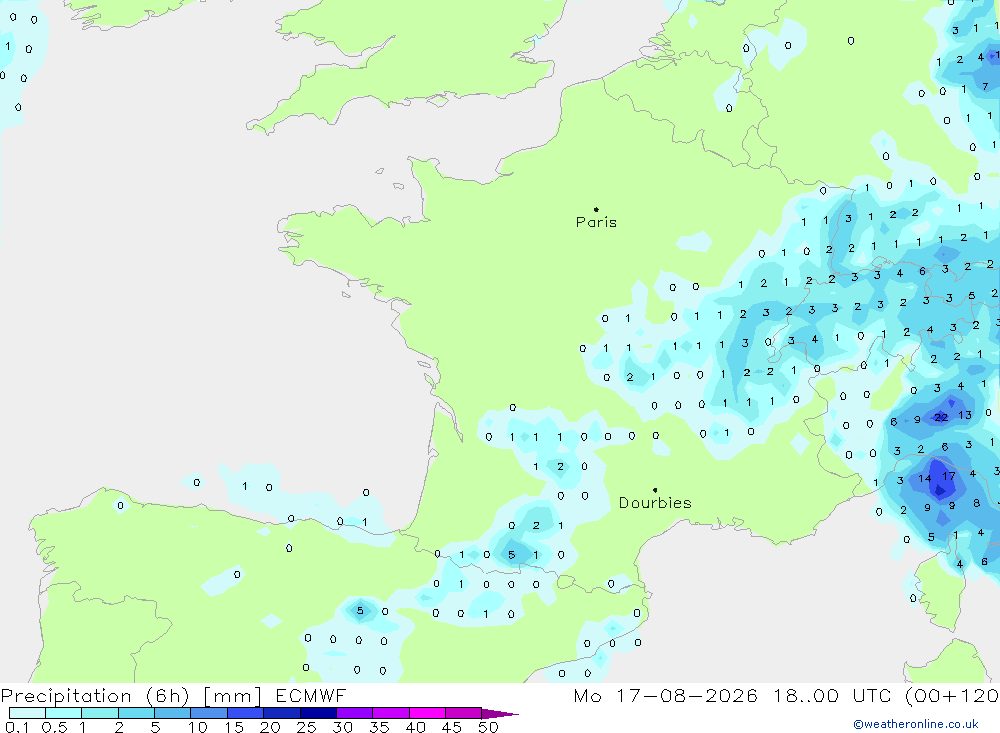
Task: Click the legend label '45'
Action: click(452, 727)
